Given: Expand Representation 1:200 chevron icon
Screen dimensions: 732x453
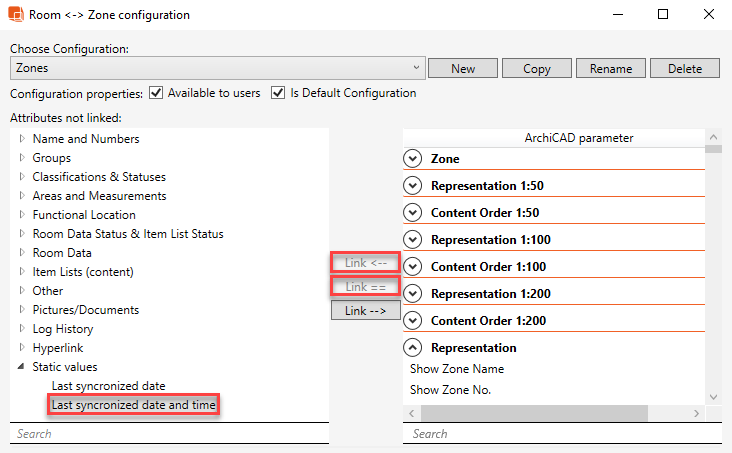Looking at the screenshot, I should point(413,293).
